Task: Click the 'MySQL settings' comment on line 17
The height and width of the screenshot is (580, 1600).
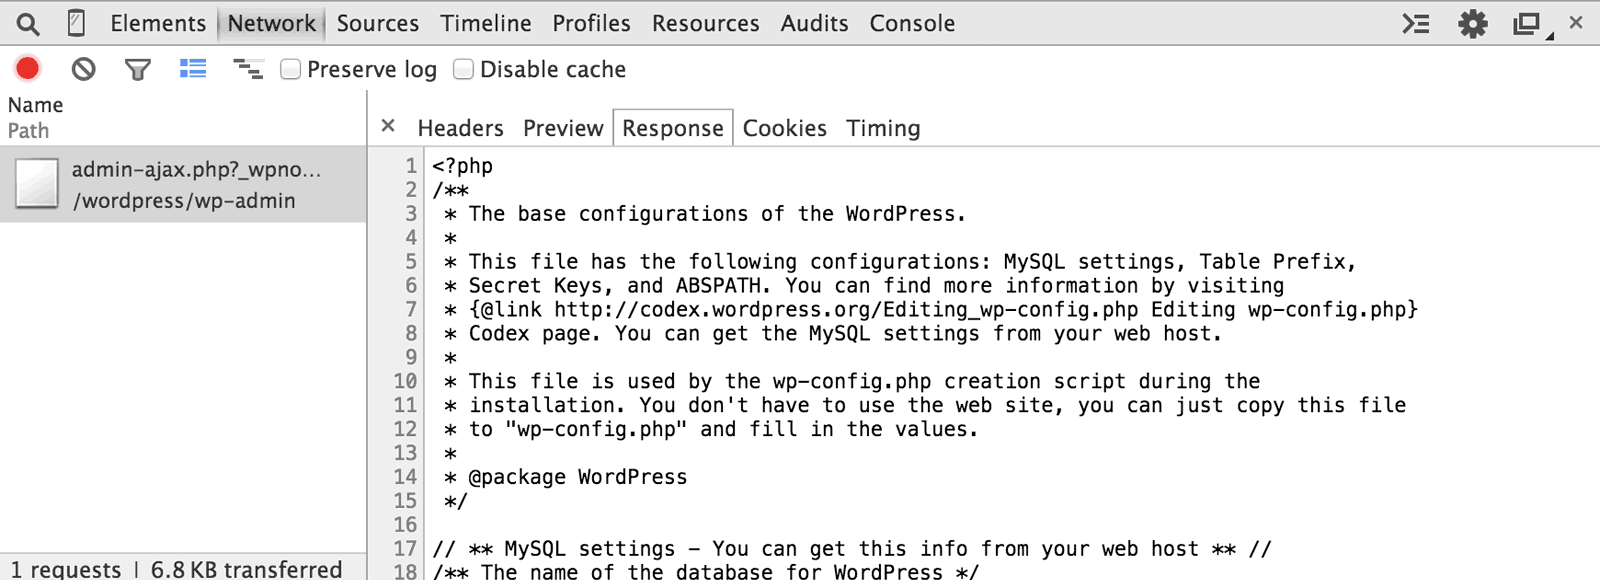Action: tap(852, 549)
